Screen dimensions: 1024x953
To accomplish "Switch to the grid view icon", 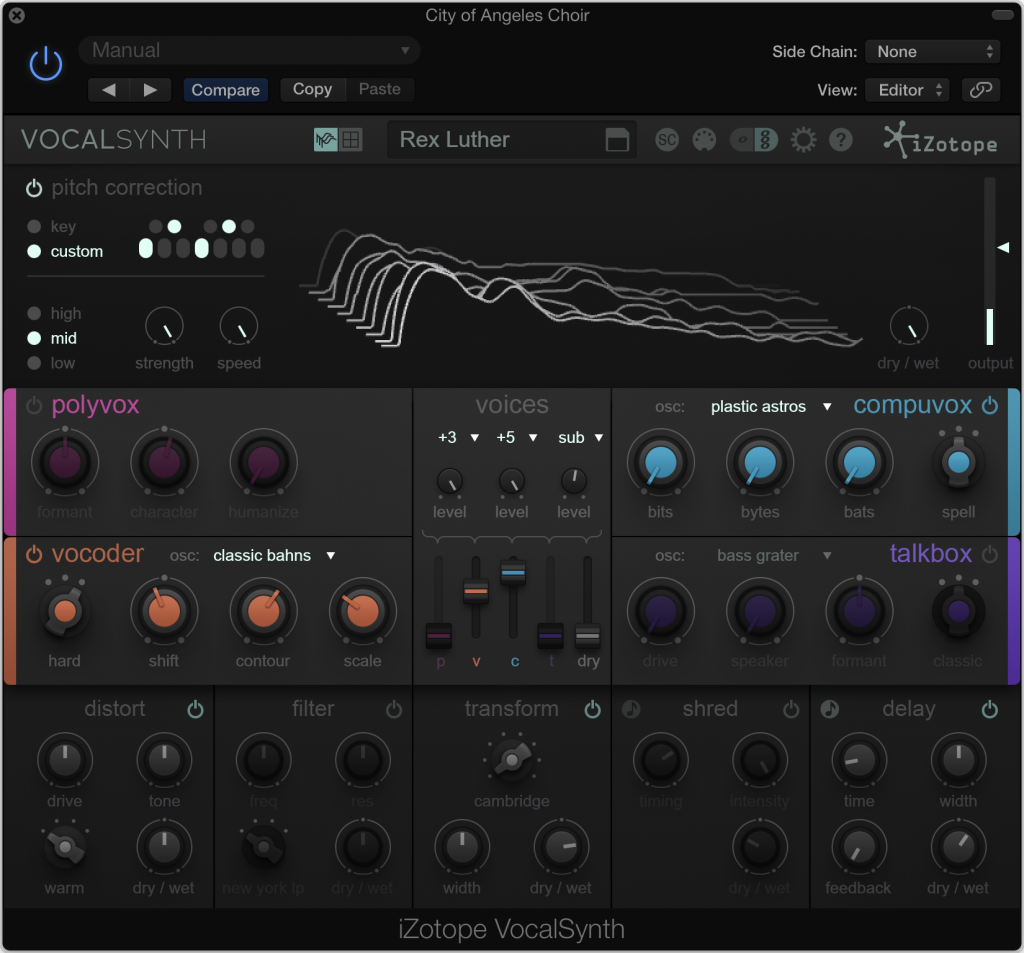I will click(351, 140).
